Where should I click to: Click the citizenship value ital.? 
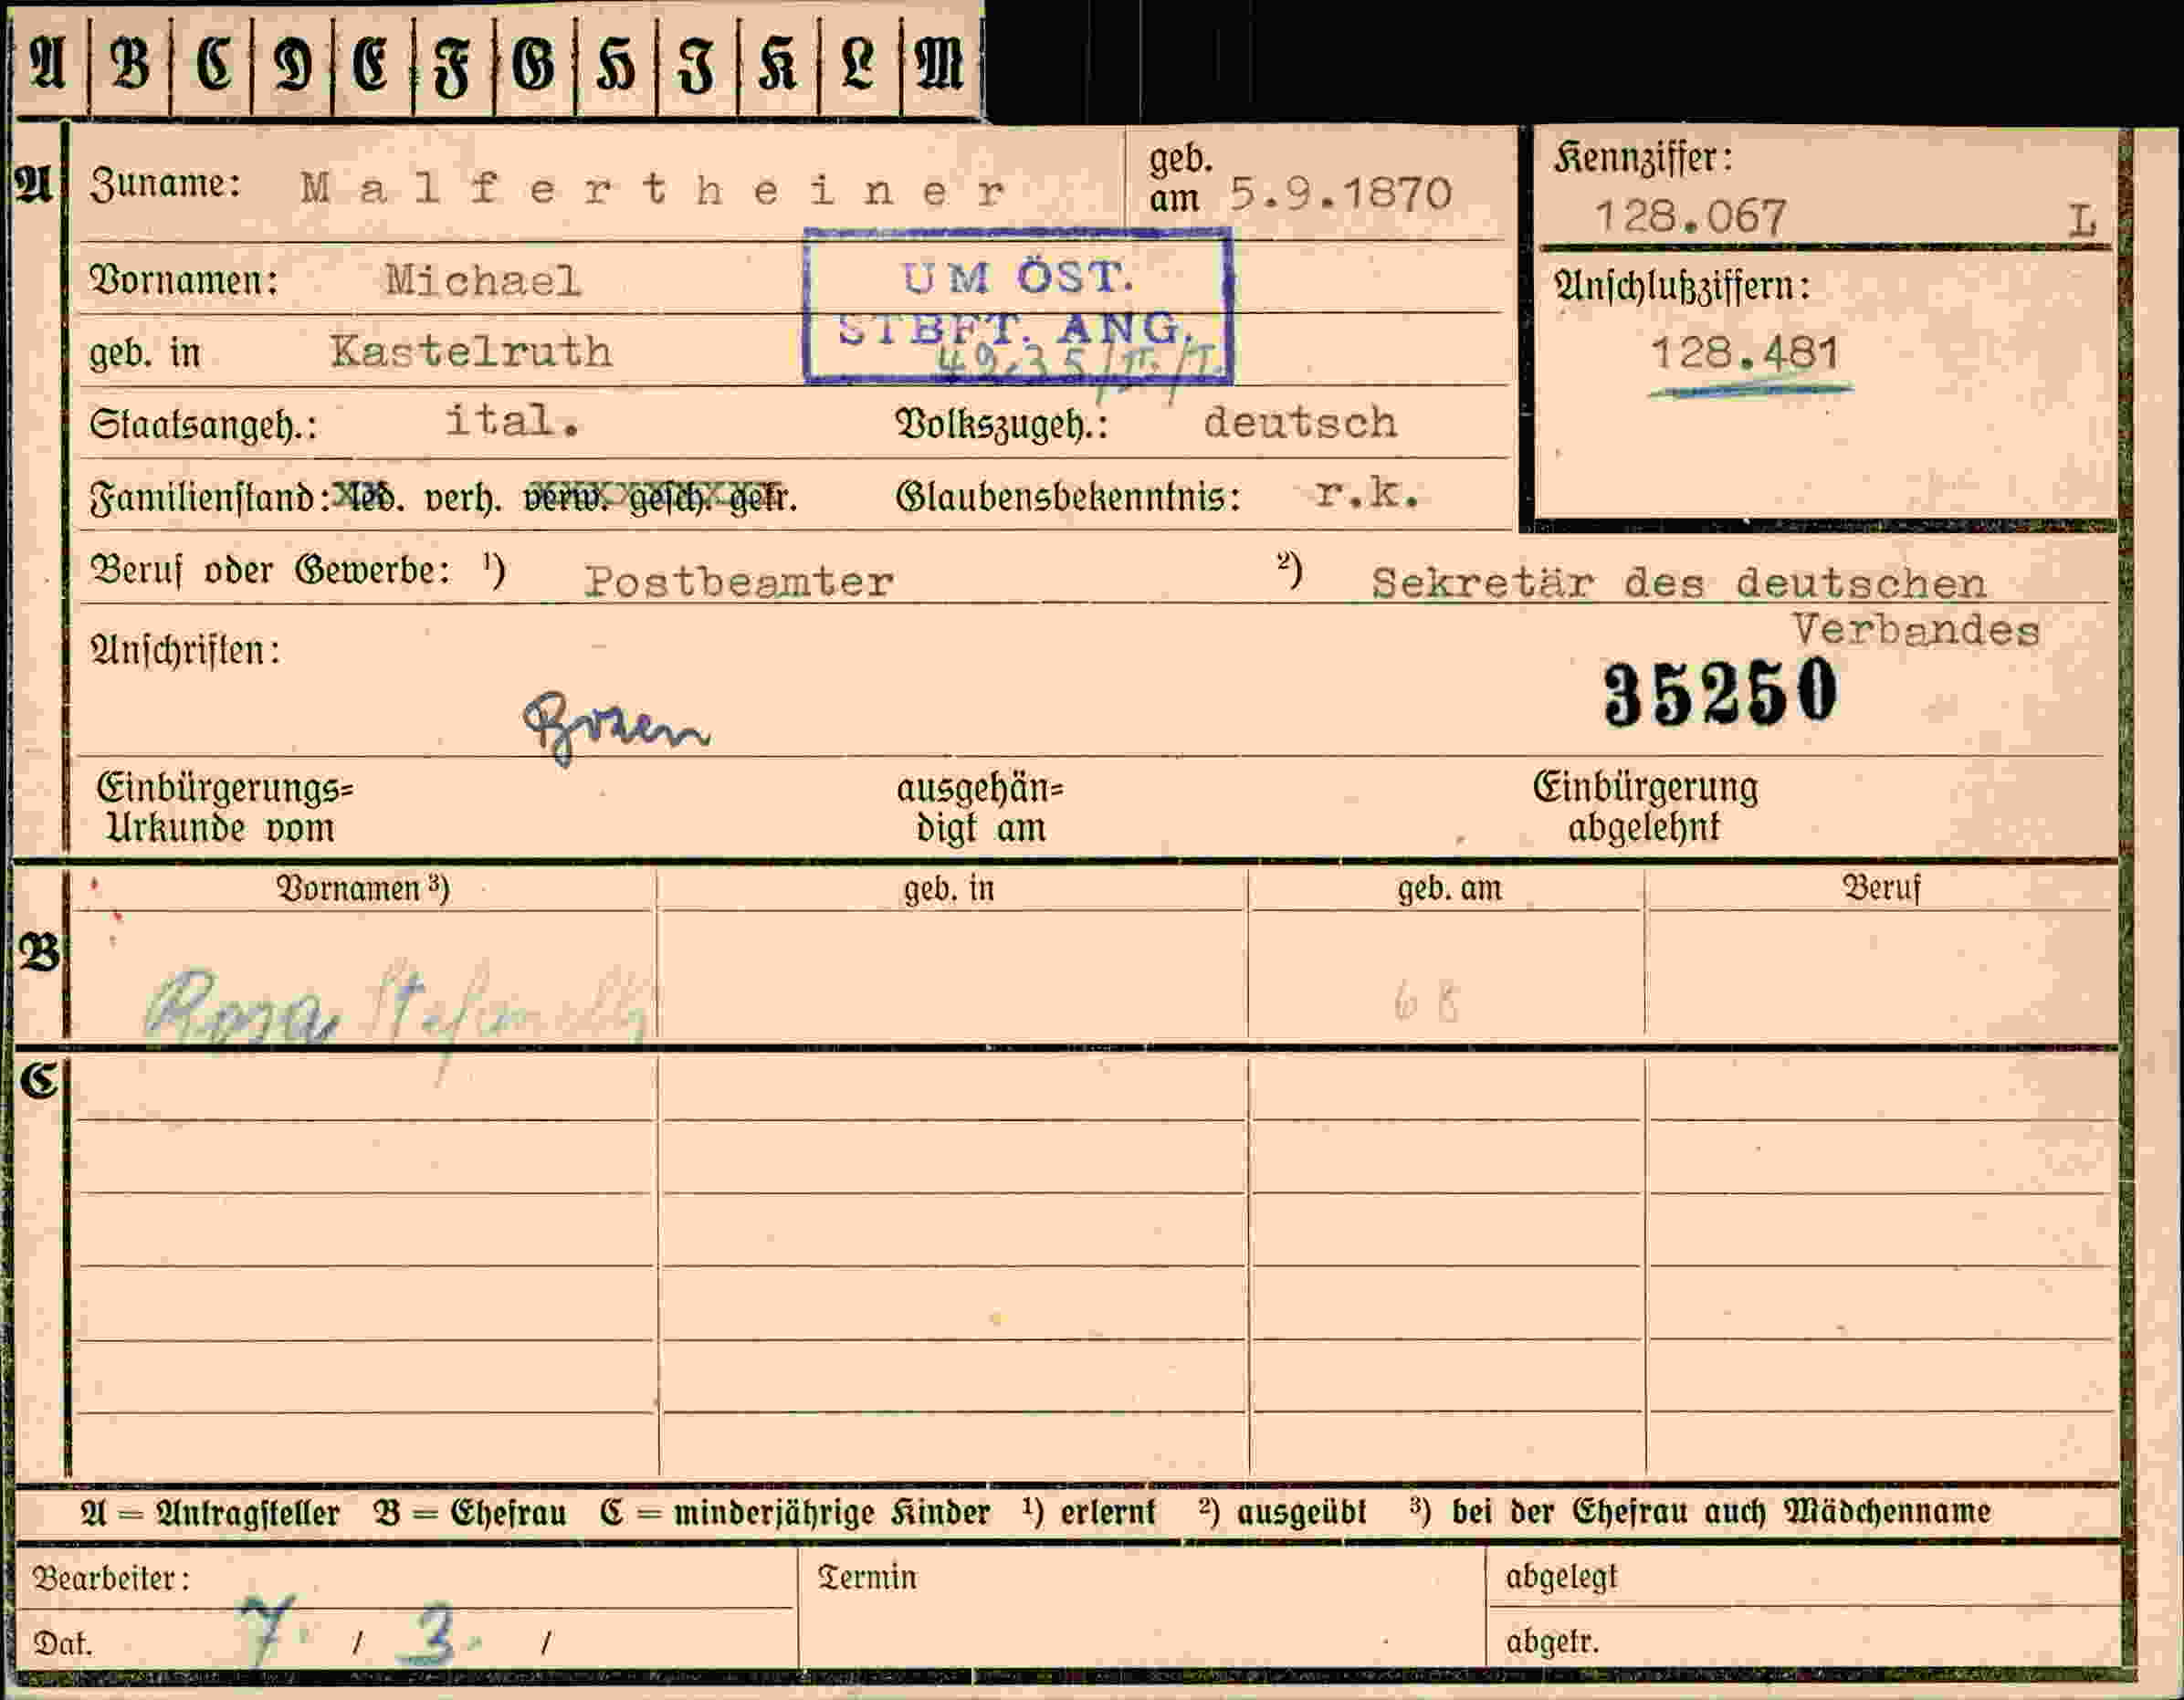click(513, 420)
